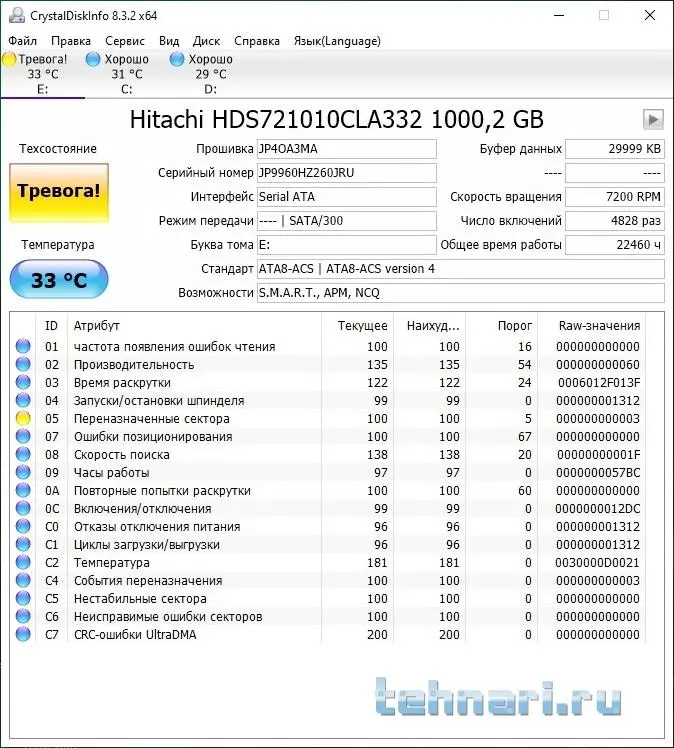Click status orb for Включения/отключения row
The image size is (674, 748).
pyautogui.click(x=23, y=509)
